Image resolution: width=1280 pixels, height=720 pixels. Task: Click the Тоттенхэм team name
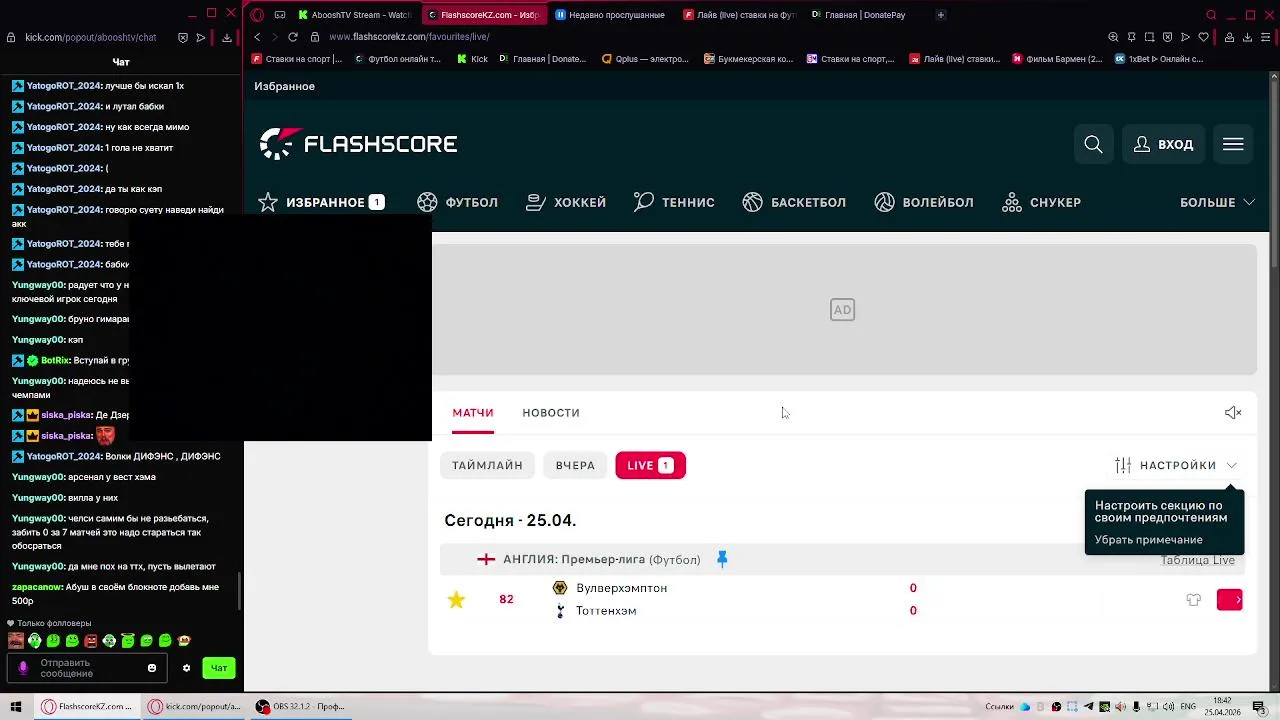[x=606, y=611]
